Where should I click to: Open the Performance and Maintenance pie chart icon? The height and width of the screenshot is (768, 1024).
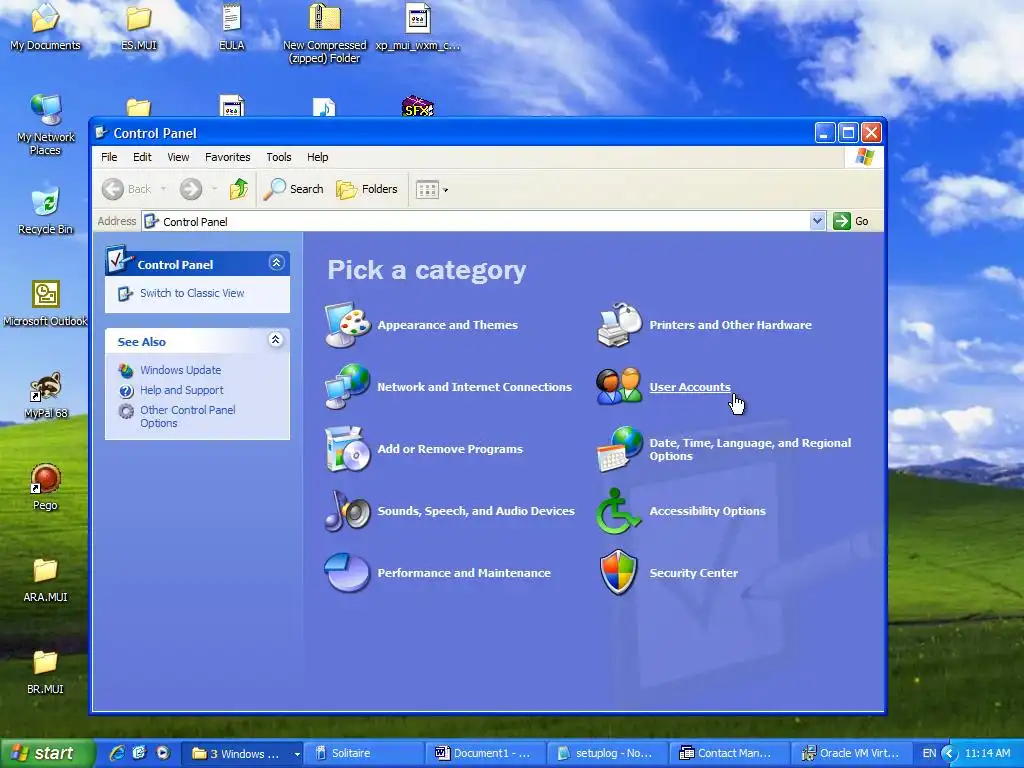(347, 573)
